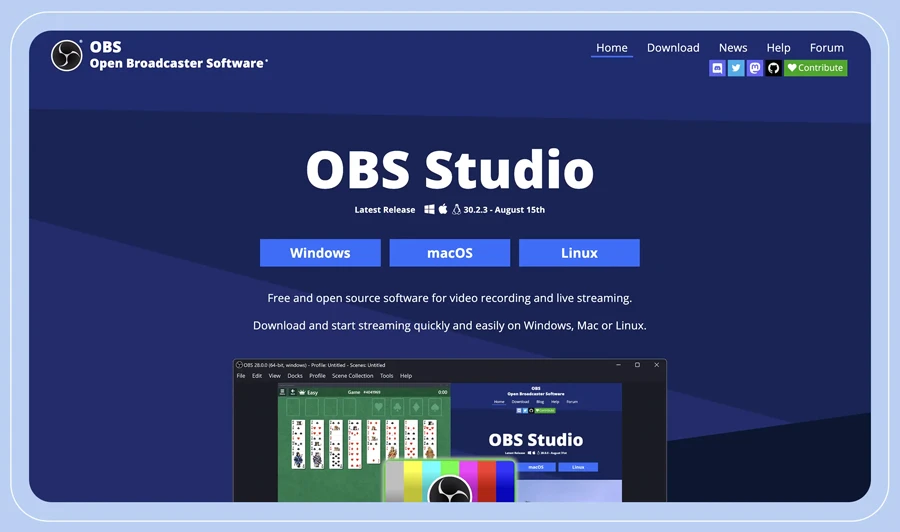Click the Windows logo beside Latest Release
This screenshot has height=532, width=900.
[429, 210]
